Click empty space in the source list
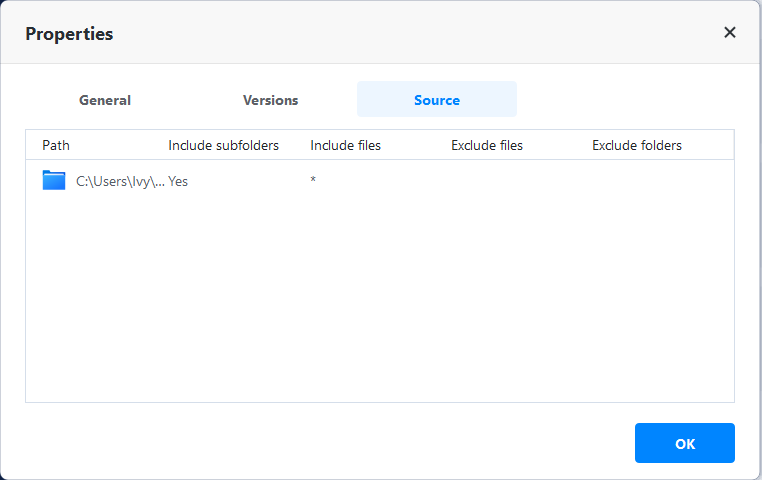Image resolution: width=762 pixels, height=480 pixels. (x=380, y=300)
